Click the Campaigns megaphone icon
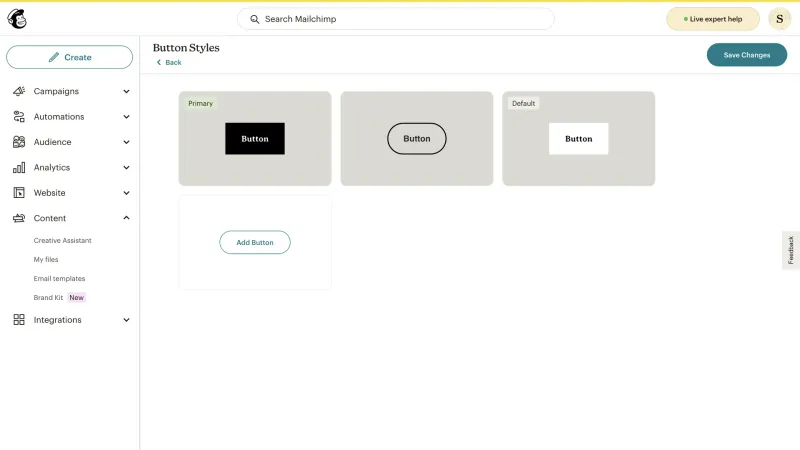800x450 pixels. (19, 91)
